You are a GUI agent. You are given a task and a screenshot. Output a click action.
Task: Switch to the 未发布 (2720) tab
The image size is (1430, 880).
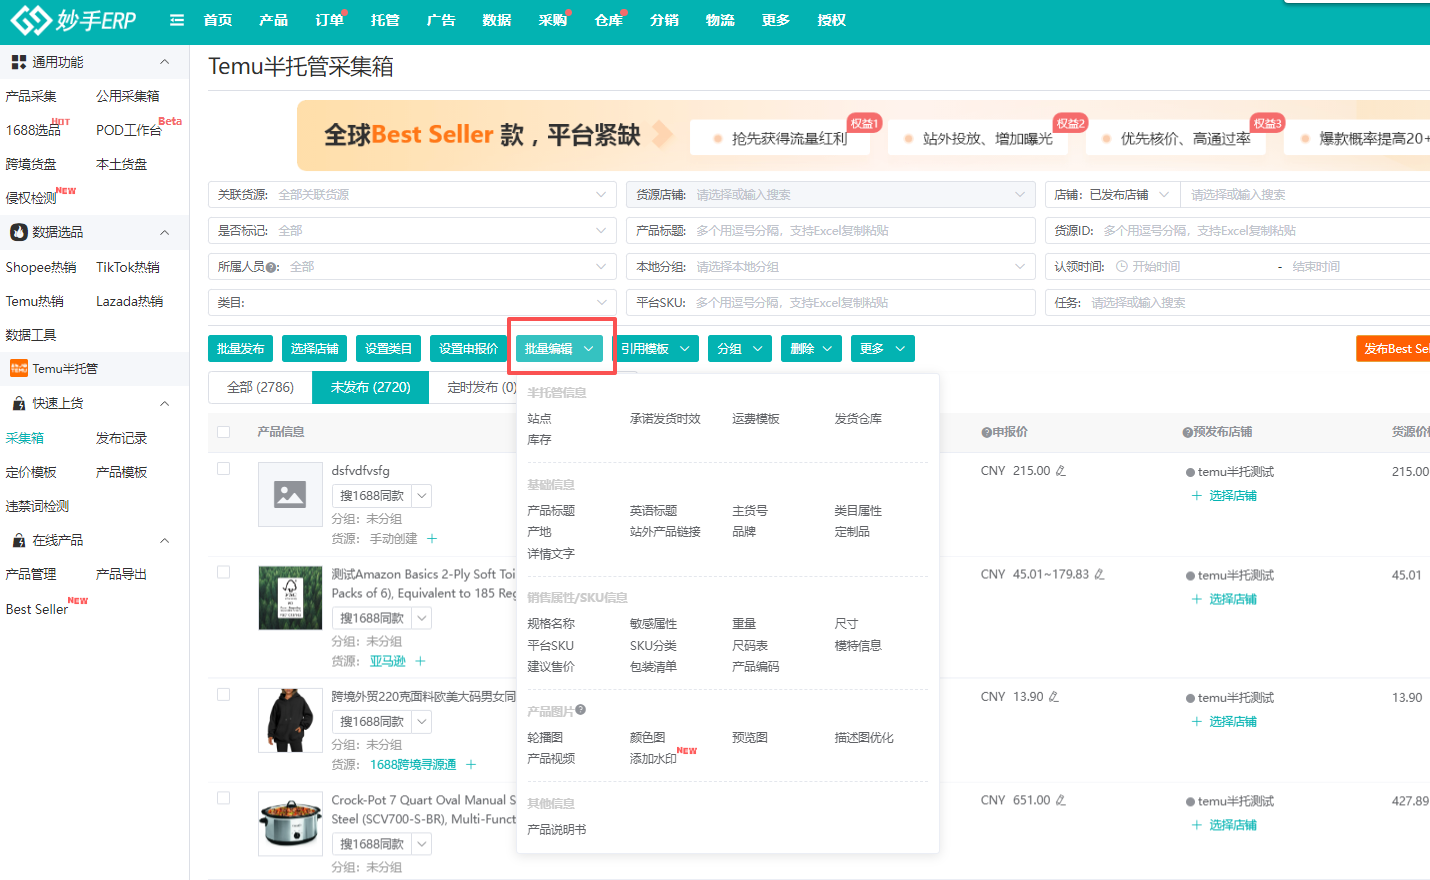click(371, 387)
